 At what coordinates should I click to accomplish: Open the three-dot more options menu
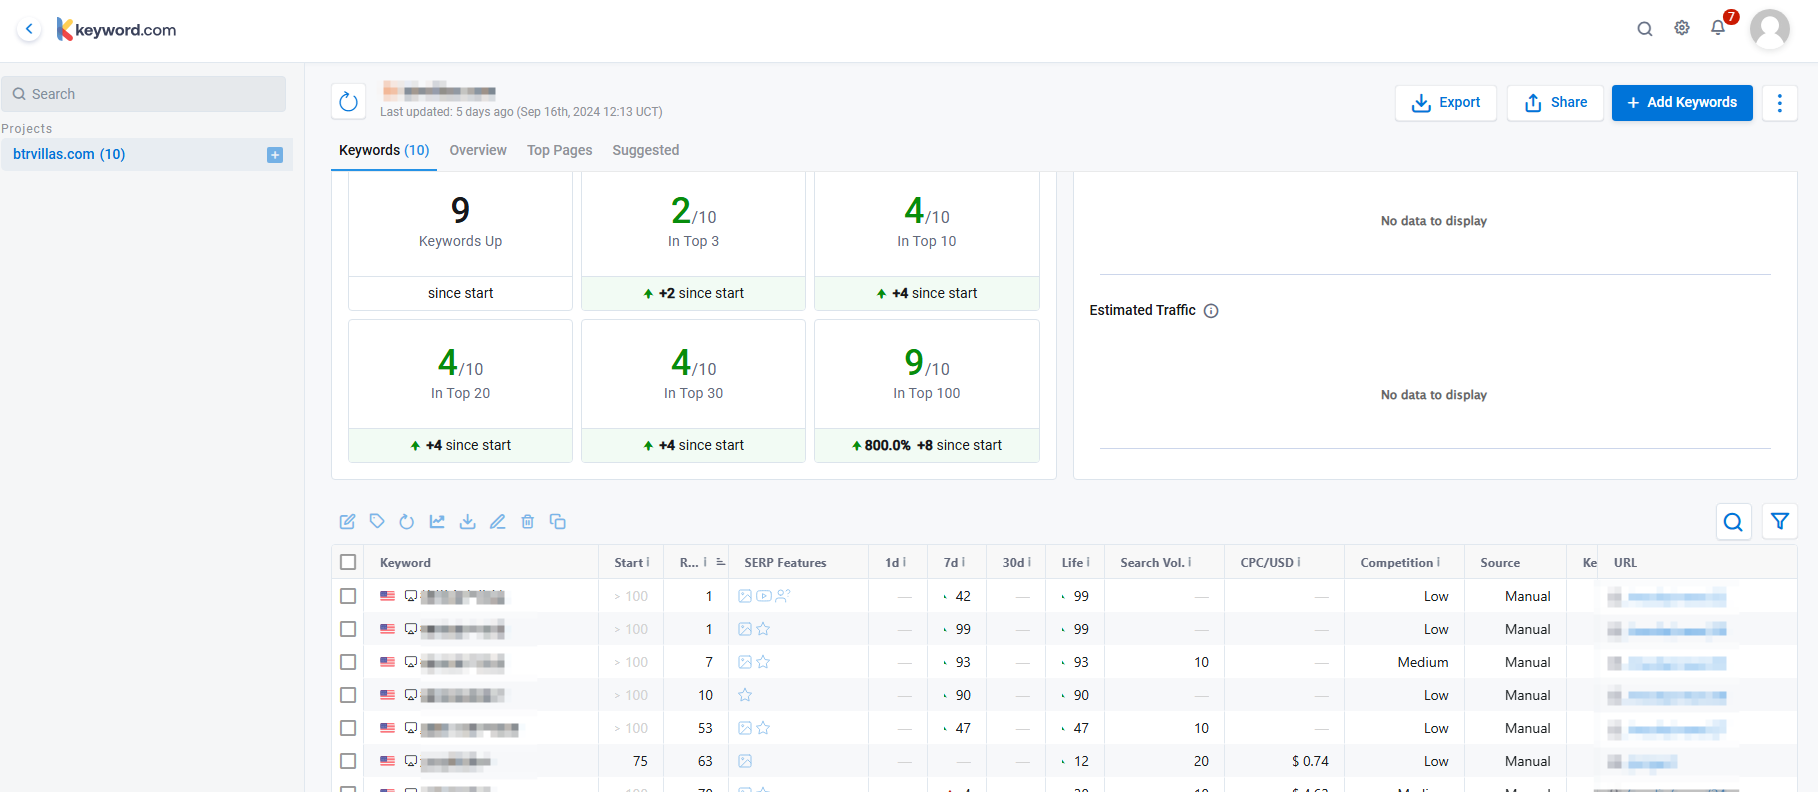1779,103
